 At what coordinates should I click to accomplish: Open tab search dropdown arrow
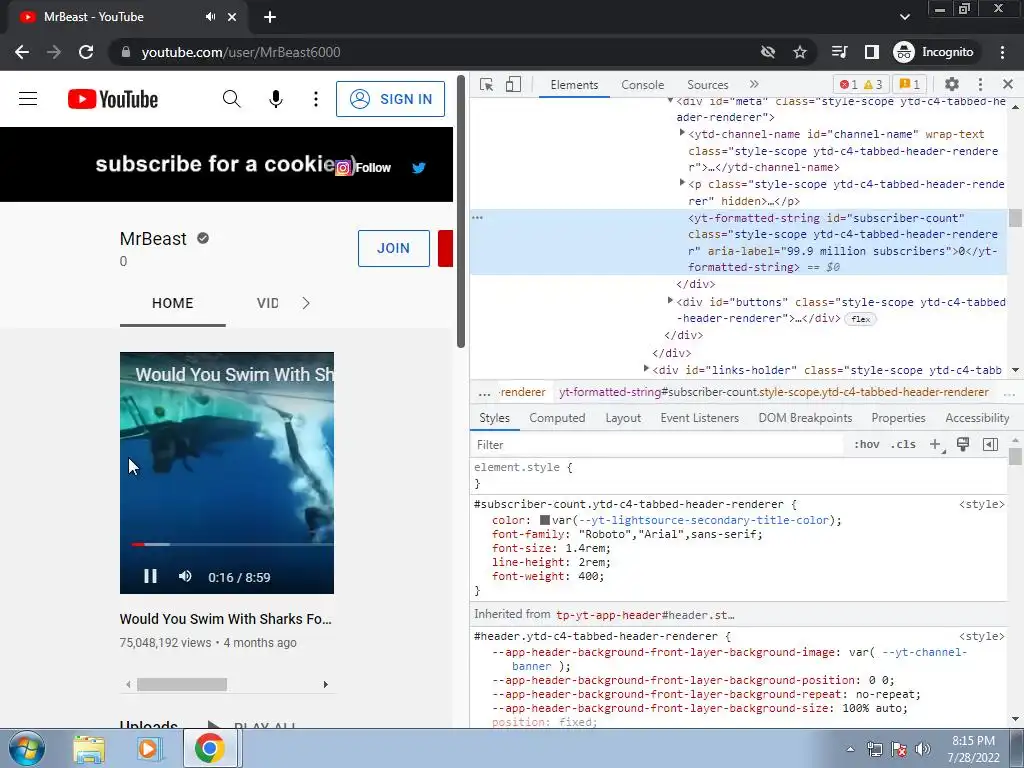pyautogui.click(x=904, y=17)
